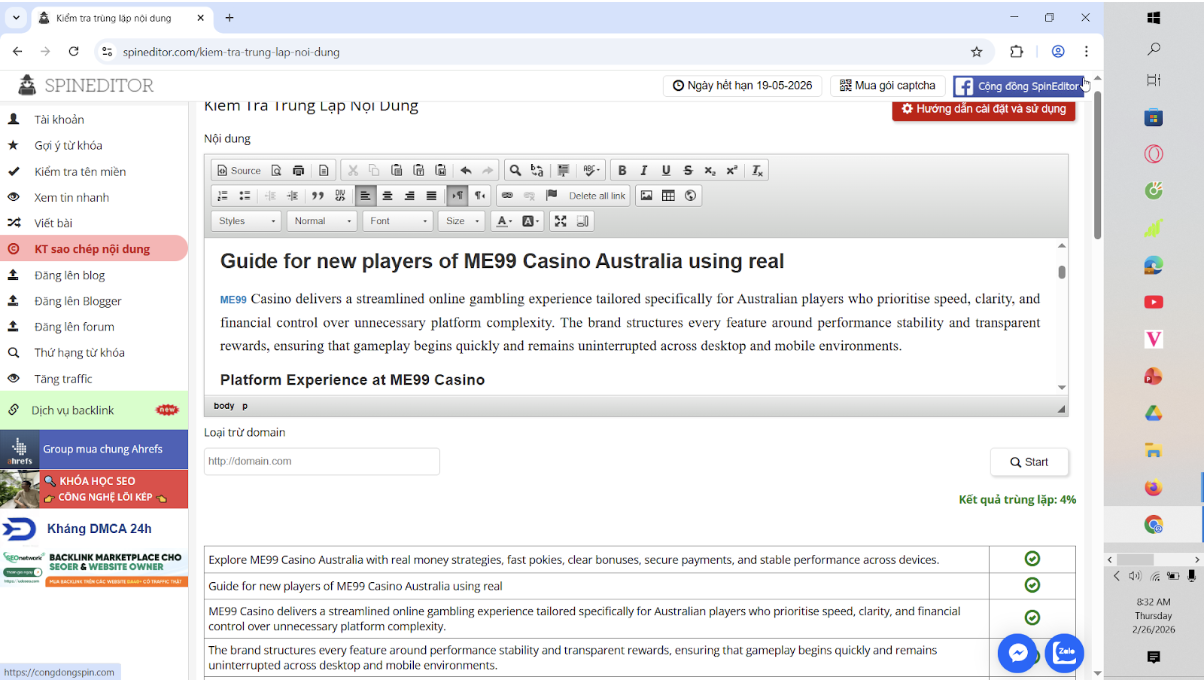Screen dimensions: 1204x682
Task: Toggle bold formatting in the editor
Action: [621, 170]
